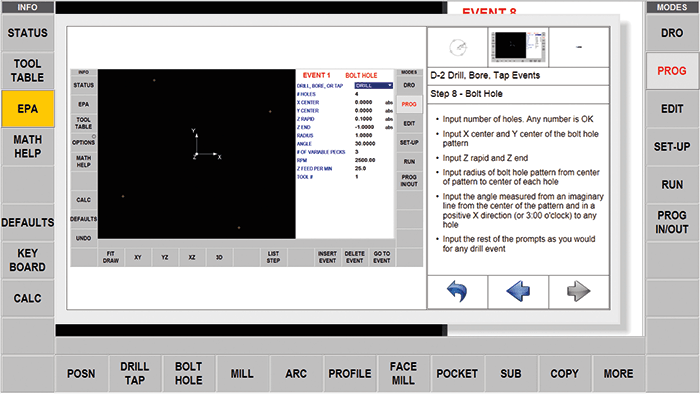Choose the POCKET event softkey
This screenshot has height=394, width=700.
click(x=457, y=373)
